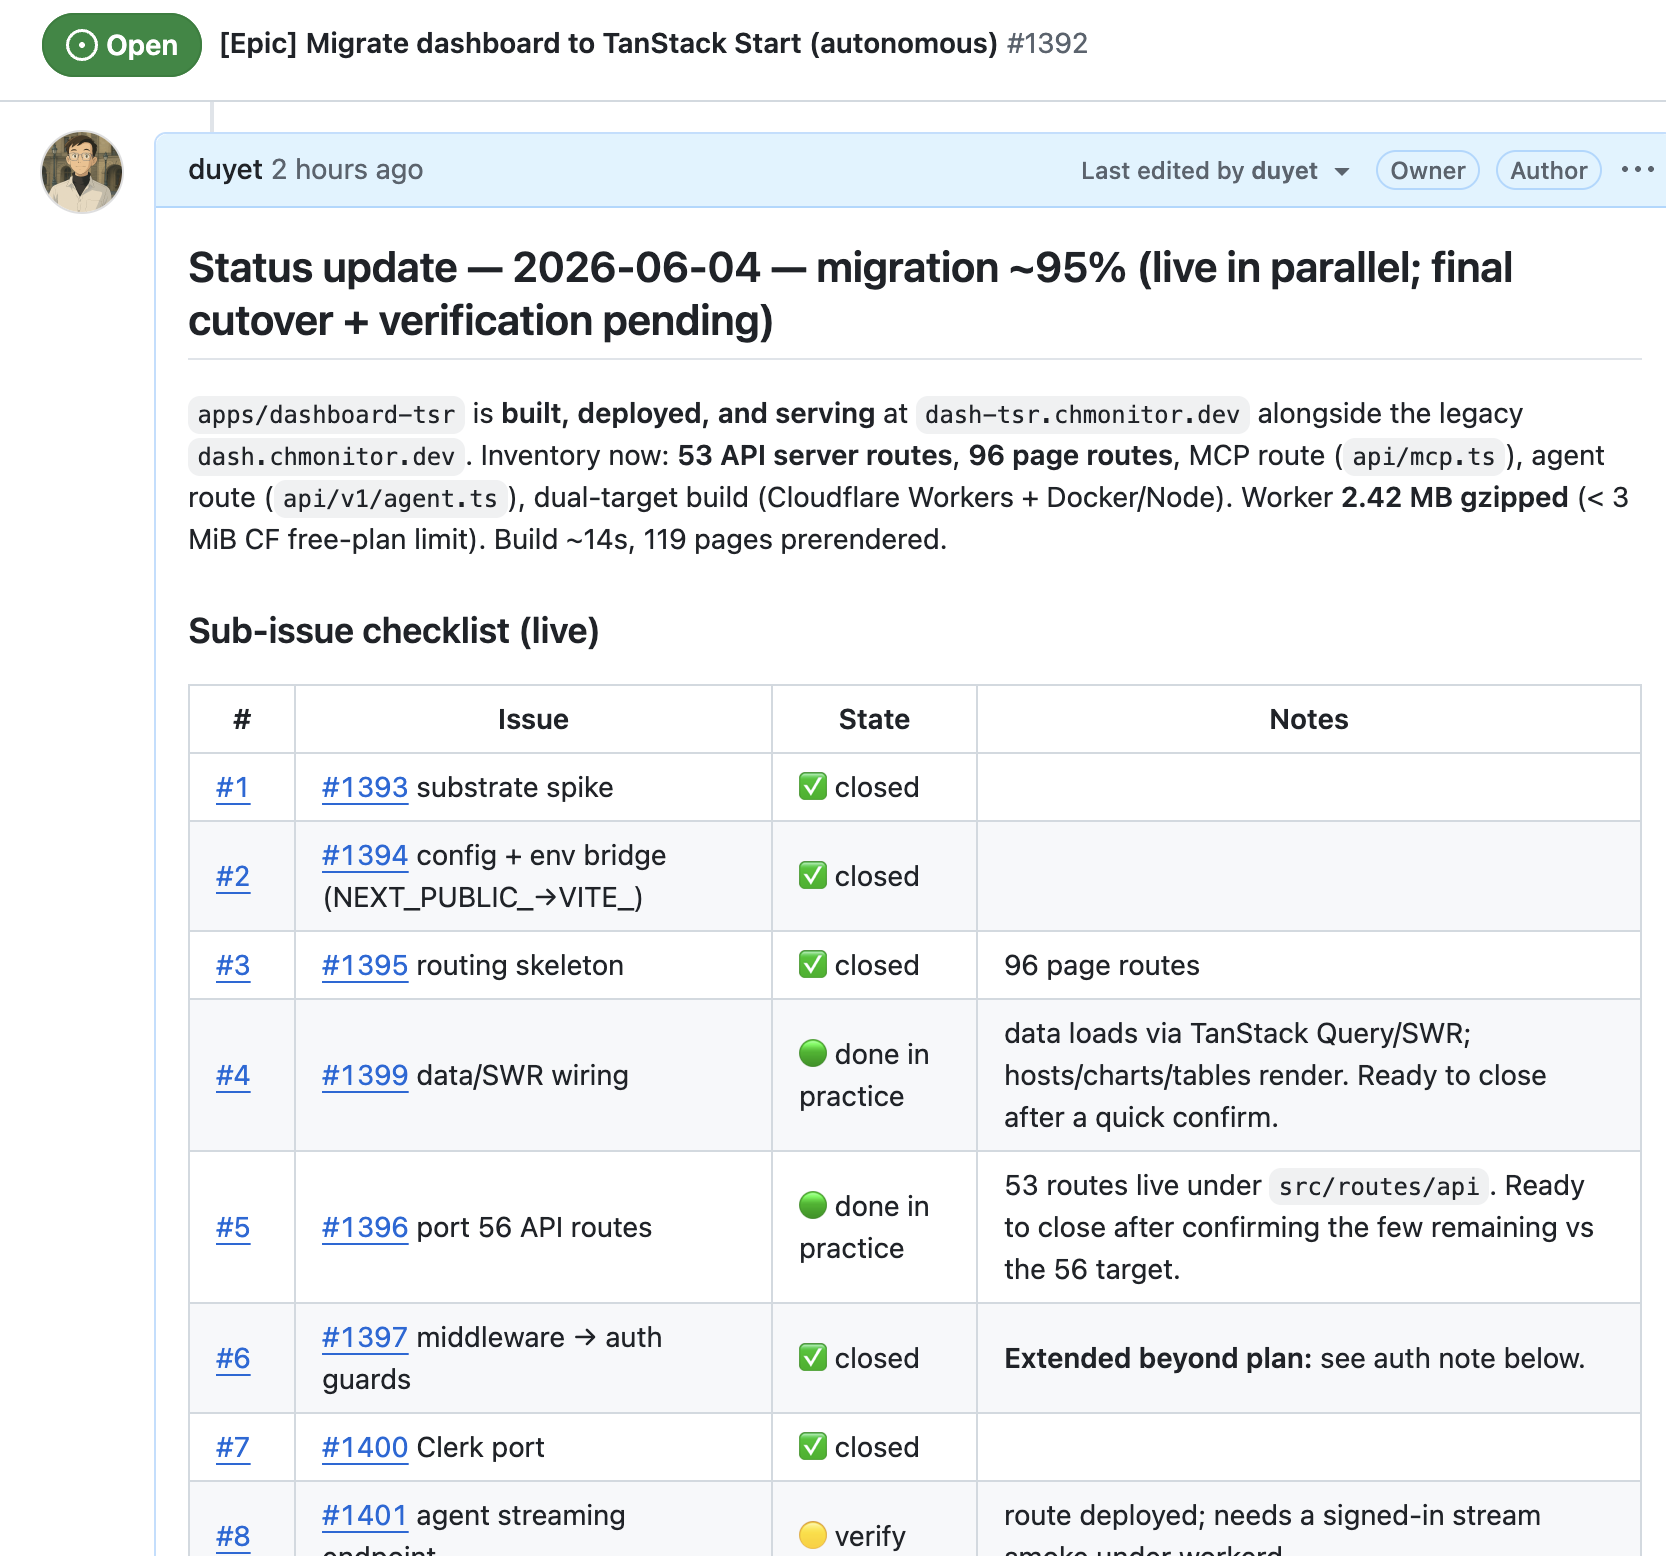The height and width of the screenshot is (1556, 1666).
Task: Click the 'State' column header
Action: coord(874,720)
